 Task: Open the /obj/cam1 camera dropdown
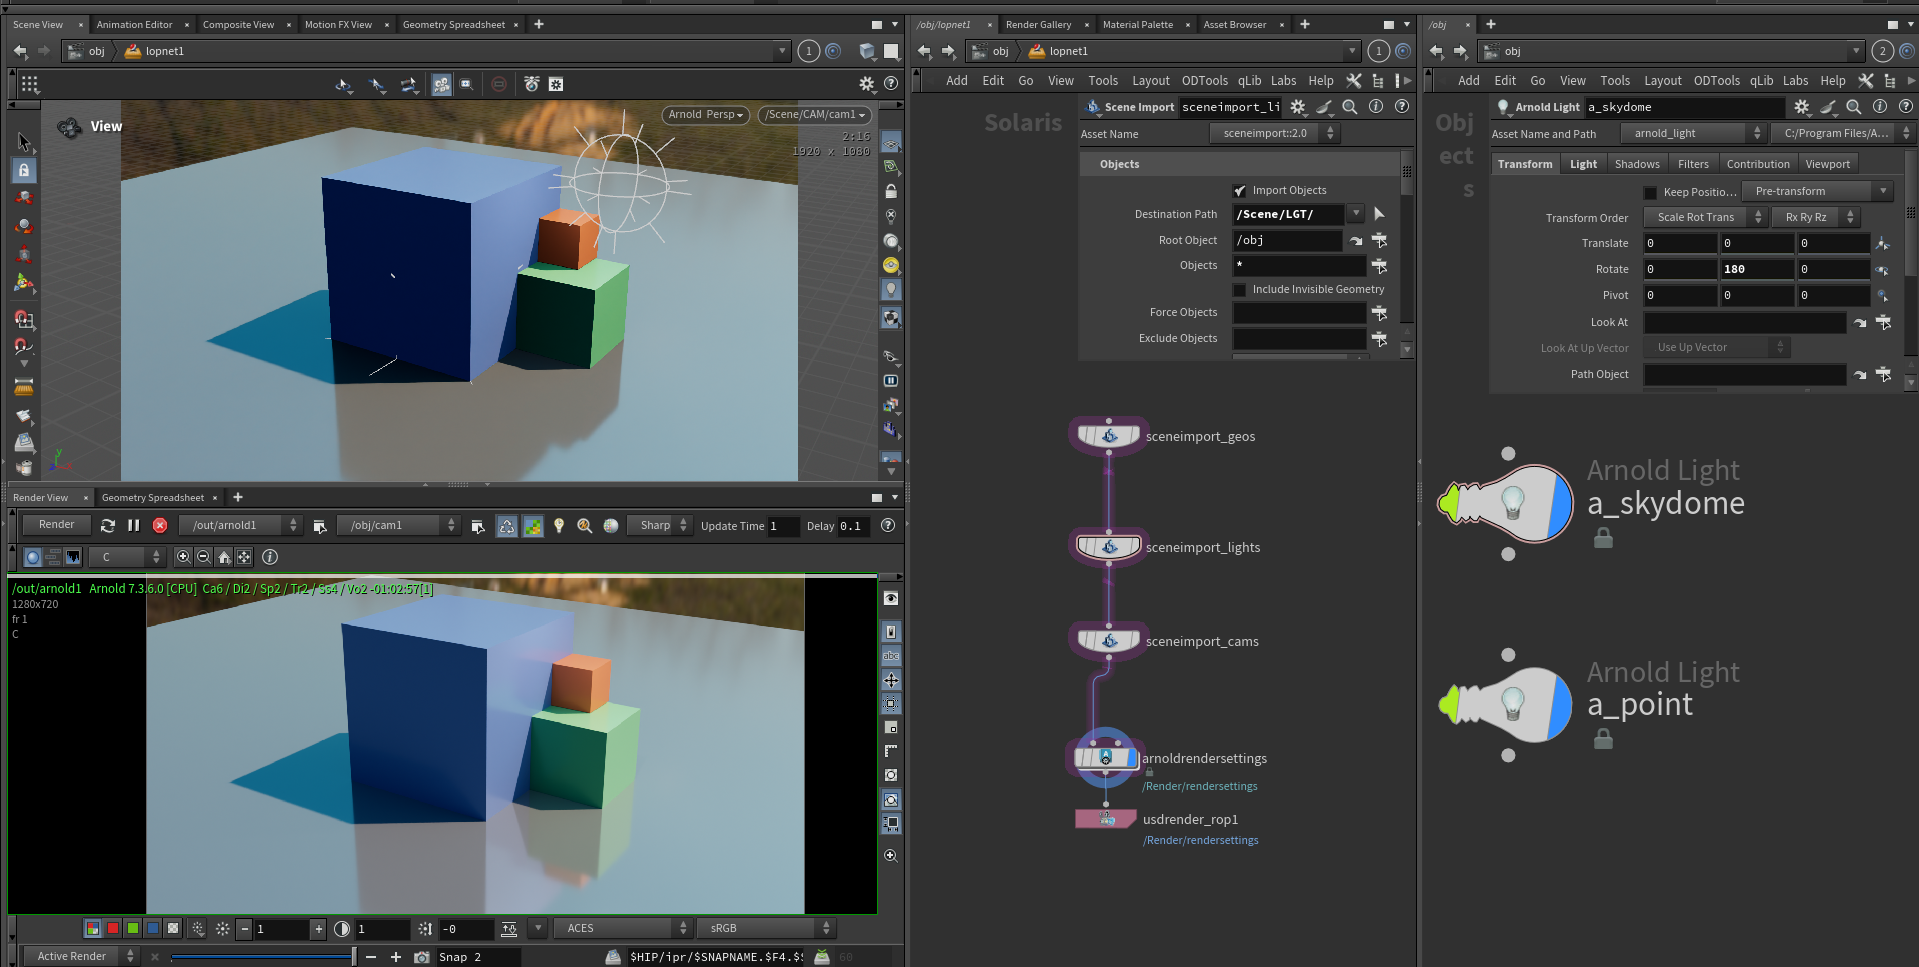click(399, 525)
